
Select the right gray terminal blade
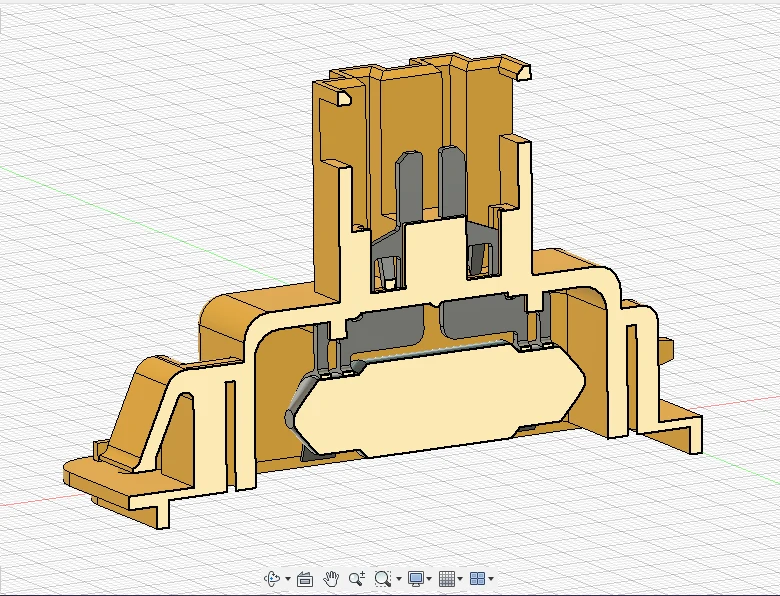click(x=451, y=180)
